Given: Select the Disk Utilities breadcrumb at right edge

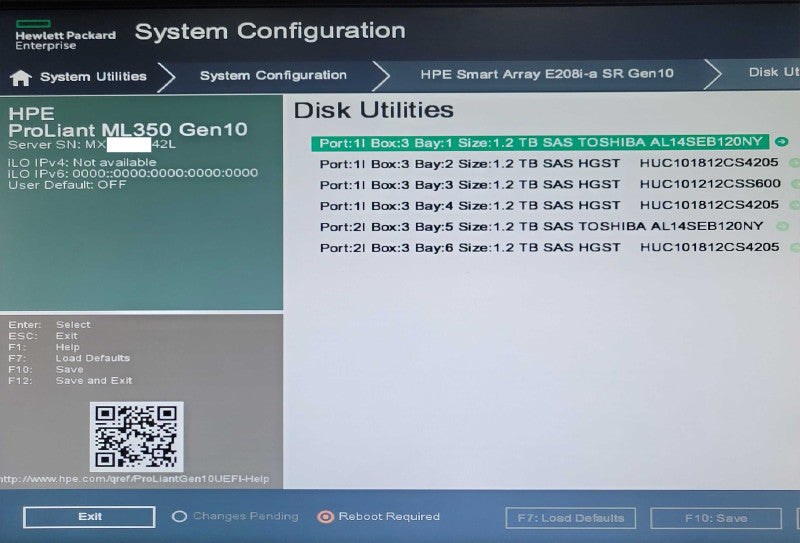Looking at the screenshot, I should [774, 72].
